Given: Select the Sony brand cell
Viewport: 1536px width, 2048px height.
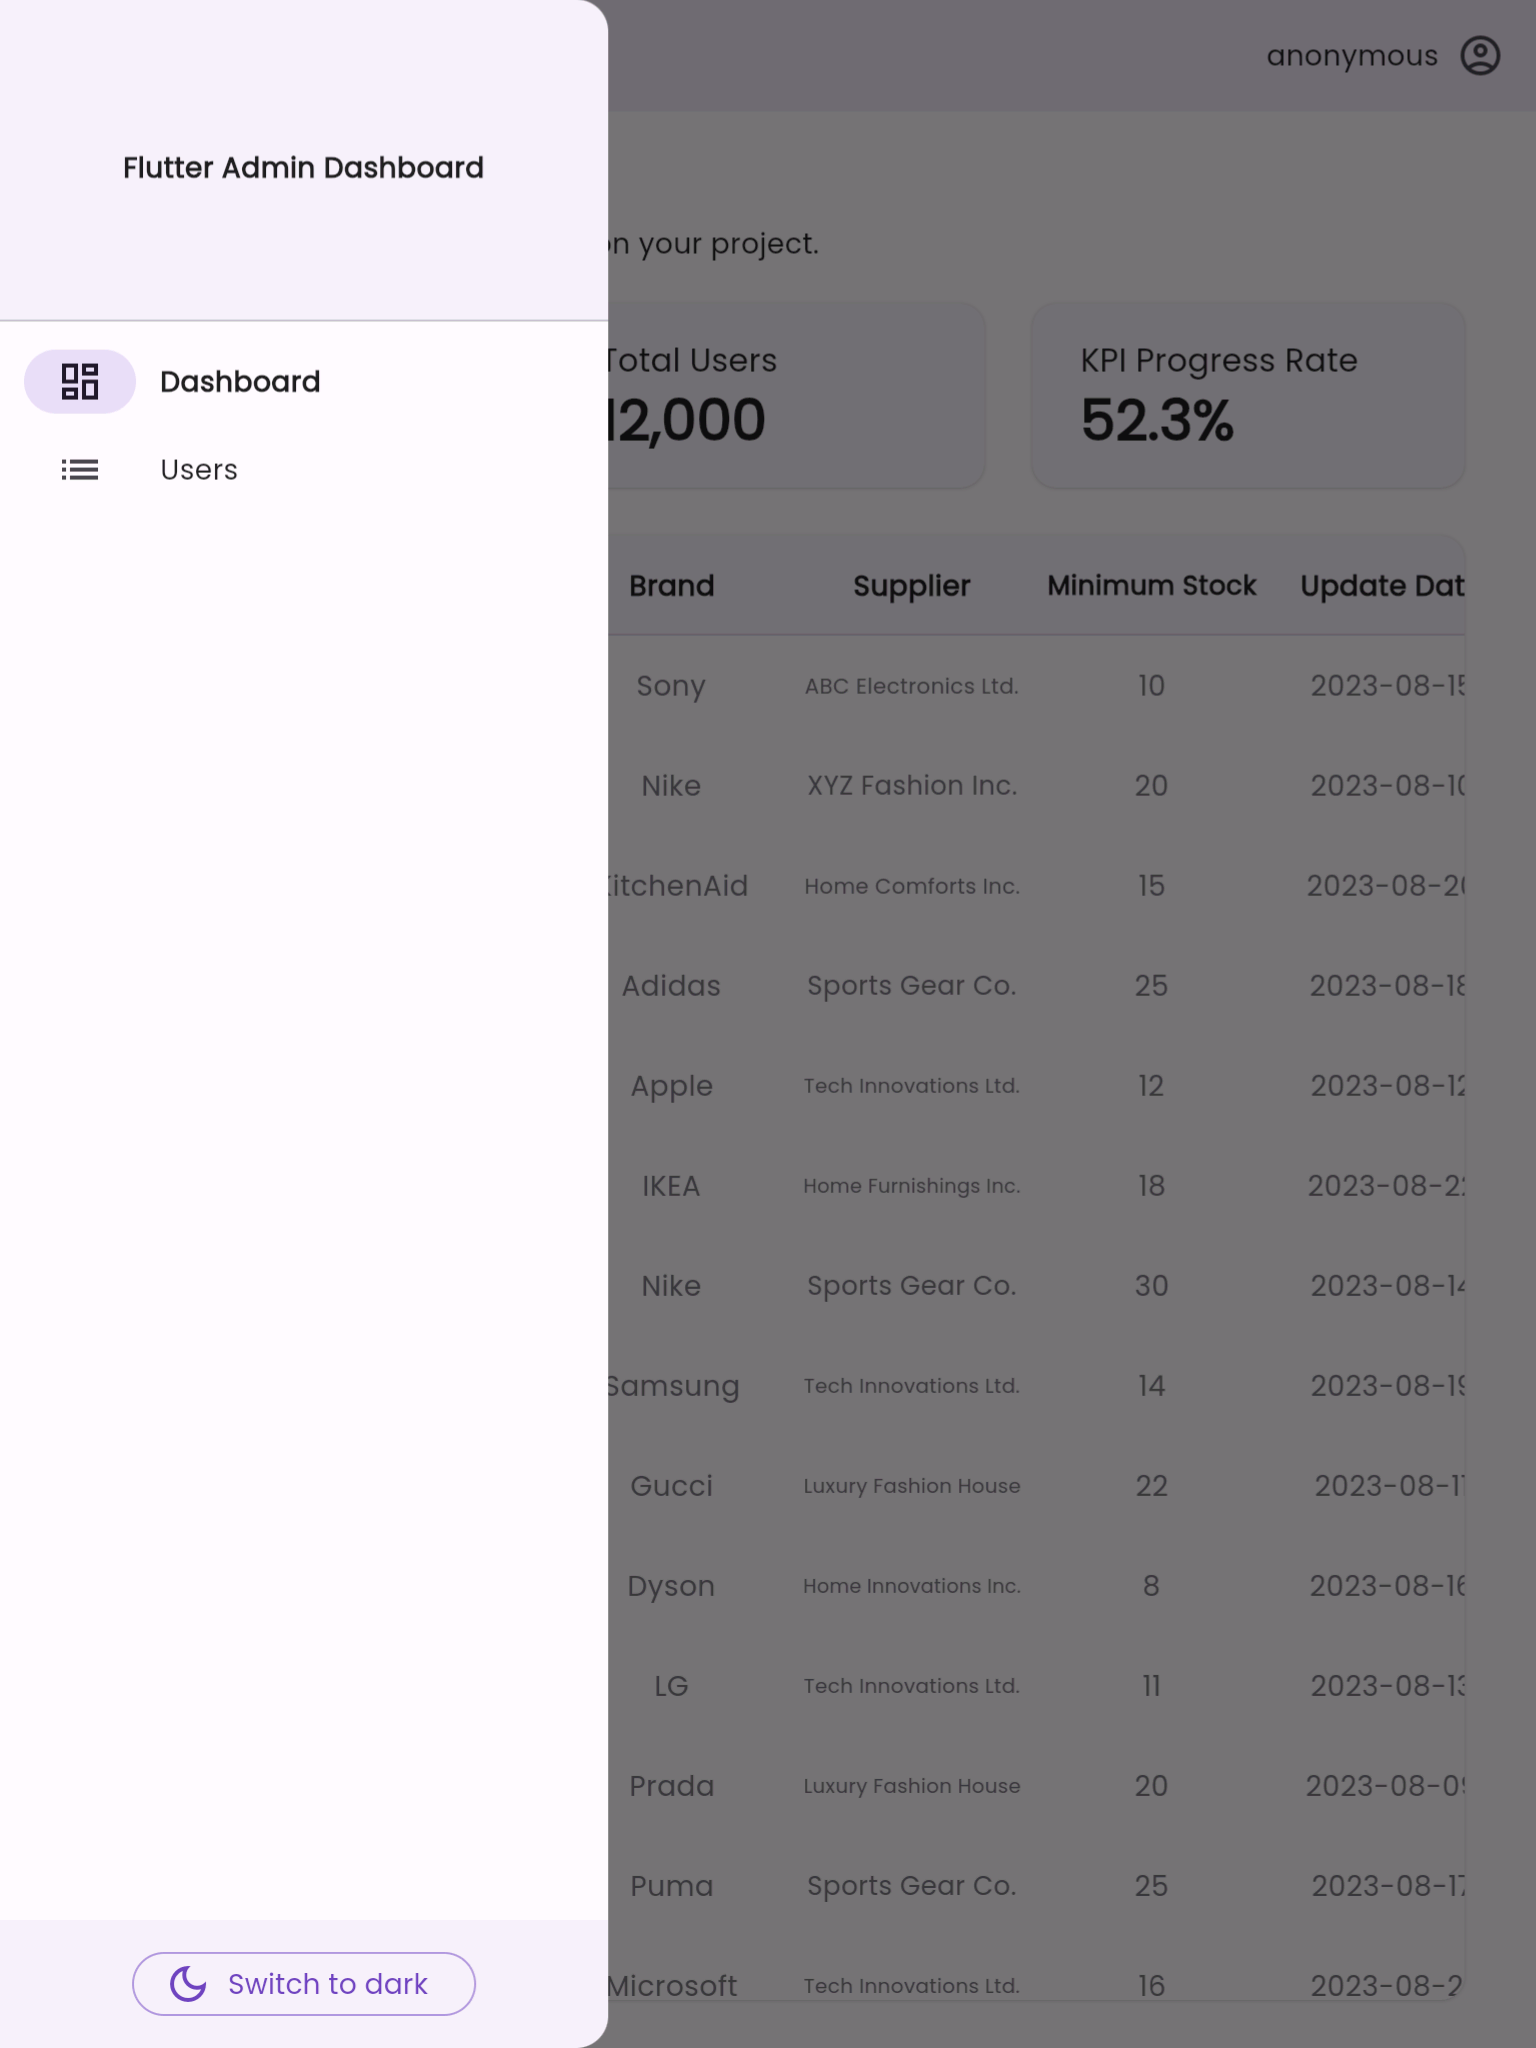Looking at the screenshot, I should coord(671,686).
